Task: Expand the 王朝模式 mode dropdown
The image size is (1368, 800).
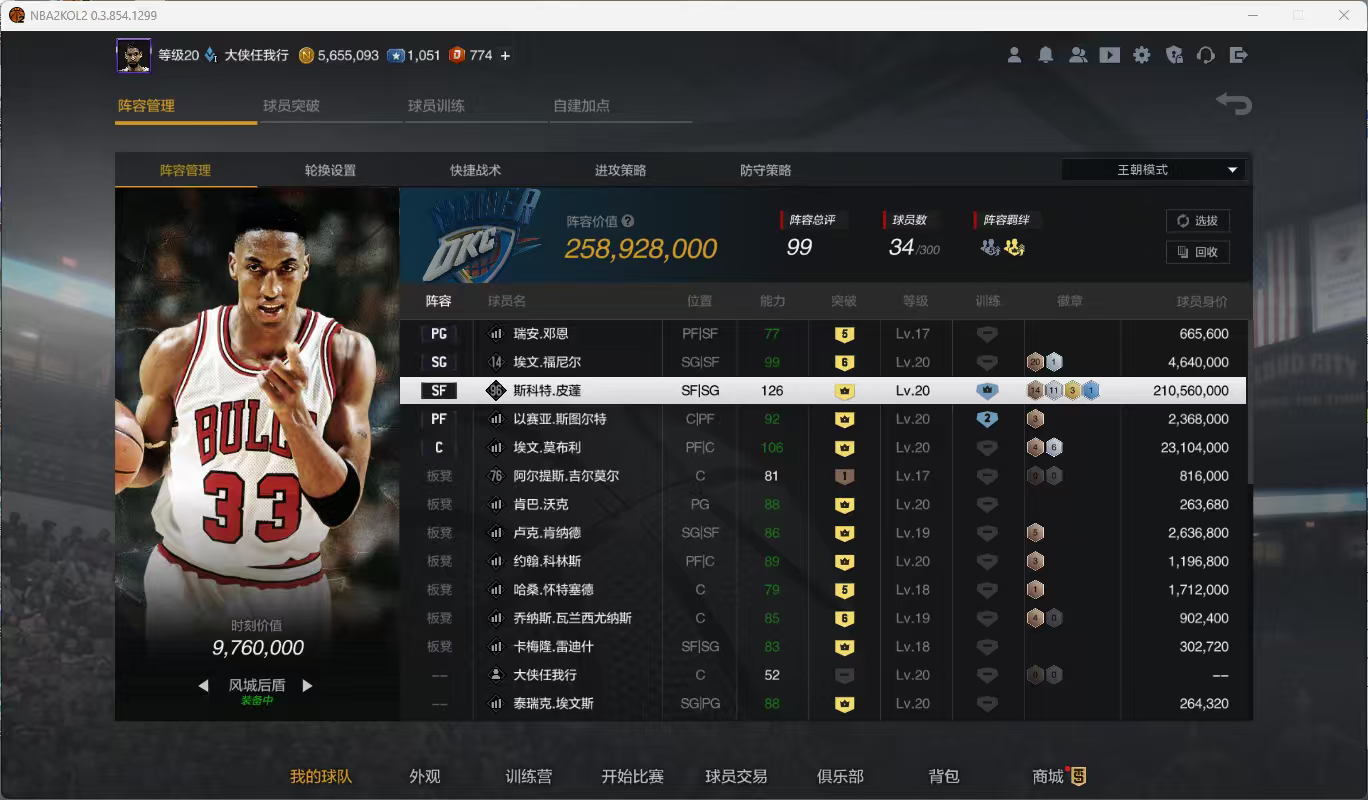Action: (x=1154, y=170)
